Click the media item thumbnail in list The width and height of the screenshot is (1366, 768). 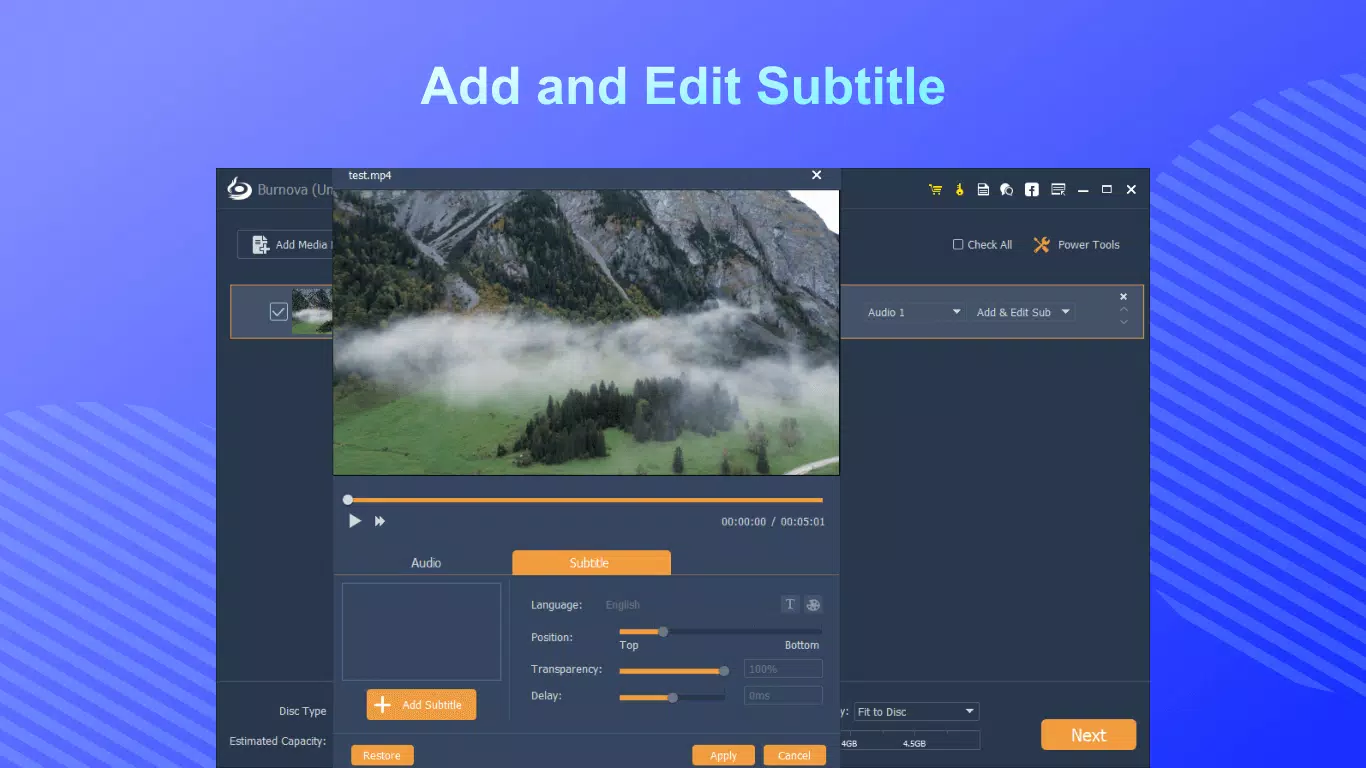point(312,312)
